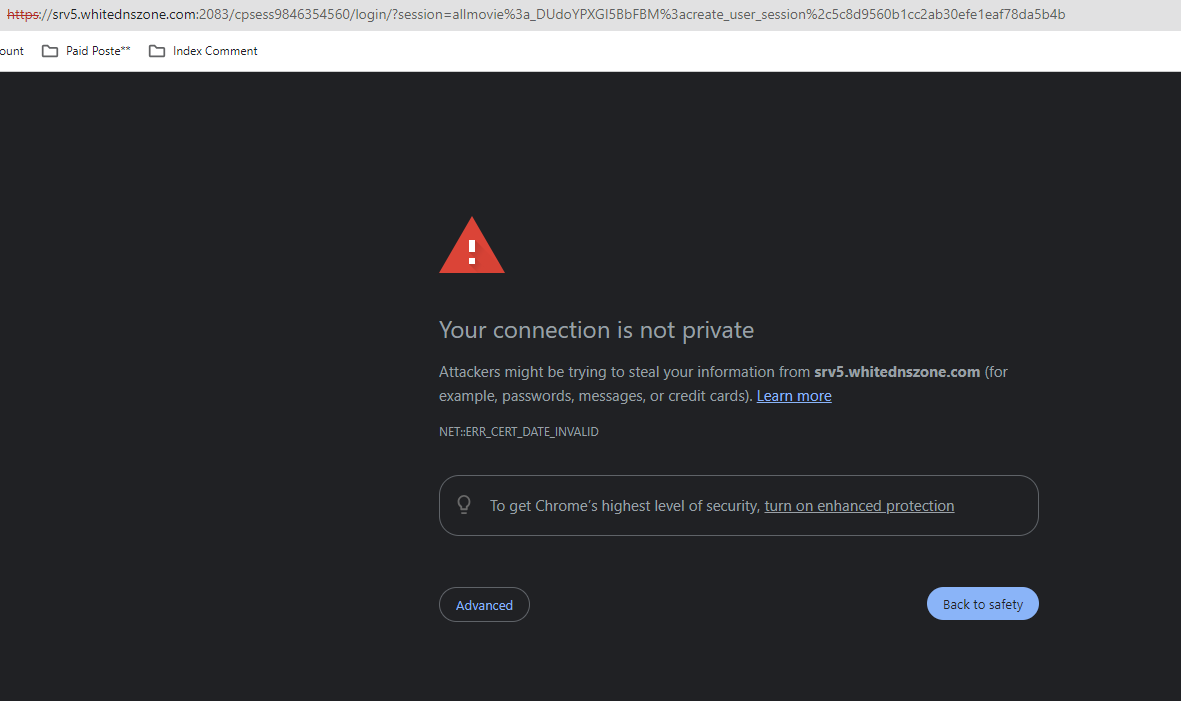Click the folder icon beside Paid Poste**
This screenshot has width=1181, height=701.
pos(50,51)
